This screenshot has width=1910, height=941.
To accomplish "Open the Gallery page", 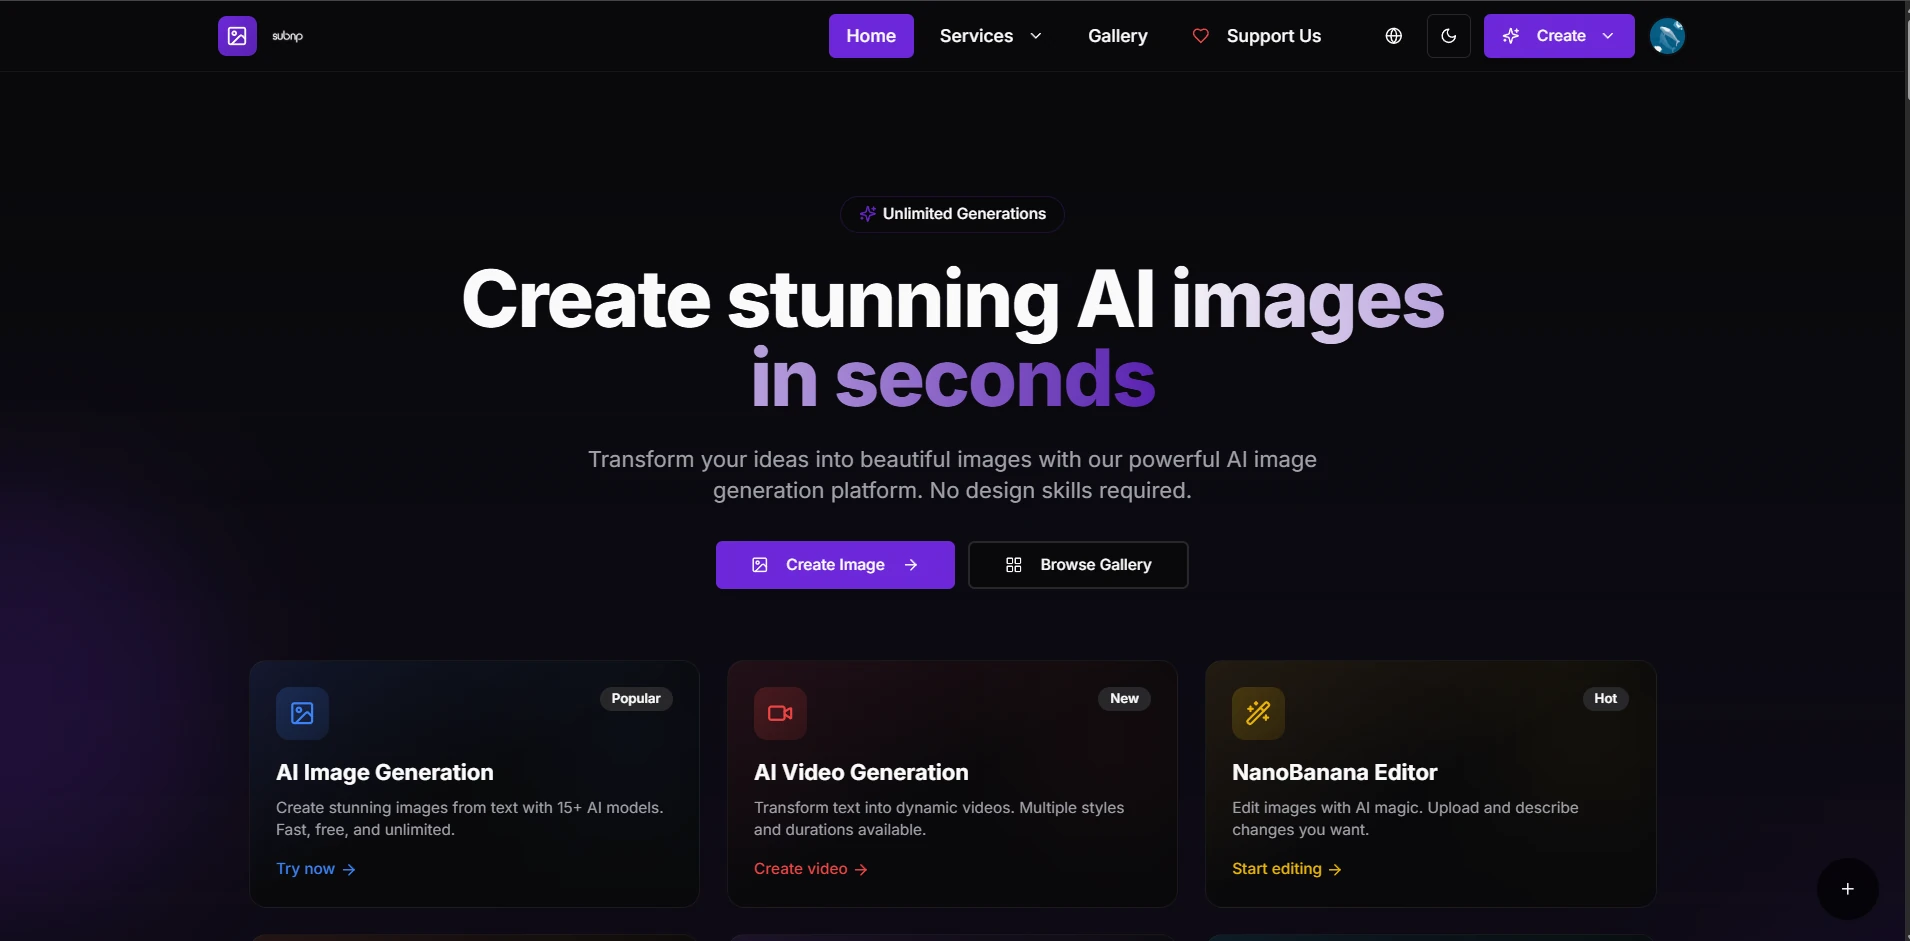I will pyautogui.click(x=1117, y=36).
